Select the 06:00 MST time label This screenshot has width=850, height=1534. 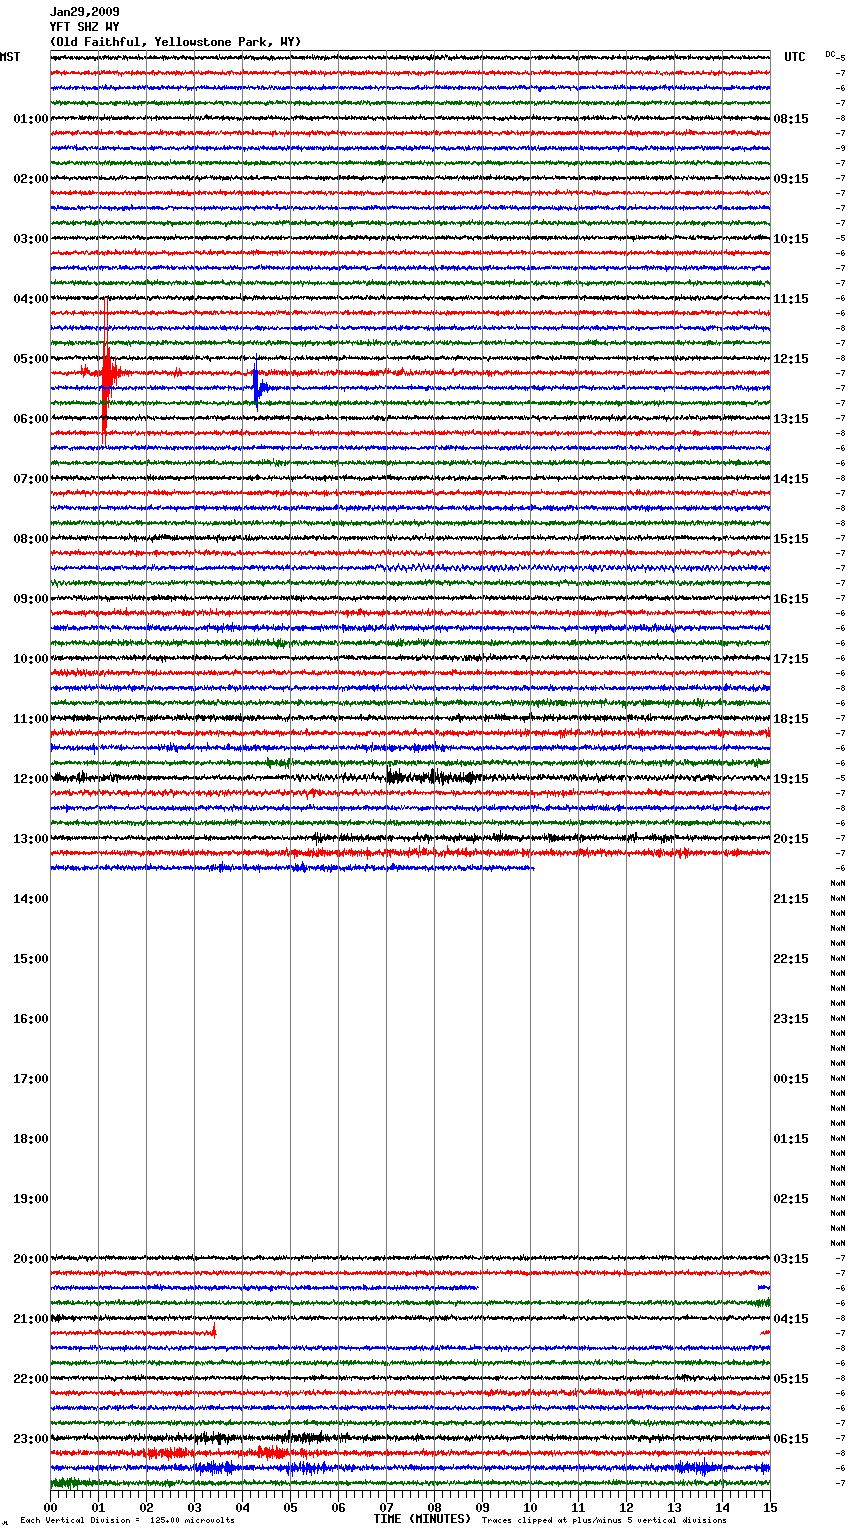click(31, 419)
